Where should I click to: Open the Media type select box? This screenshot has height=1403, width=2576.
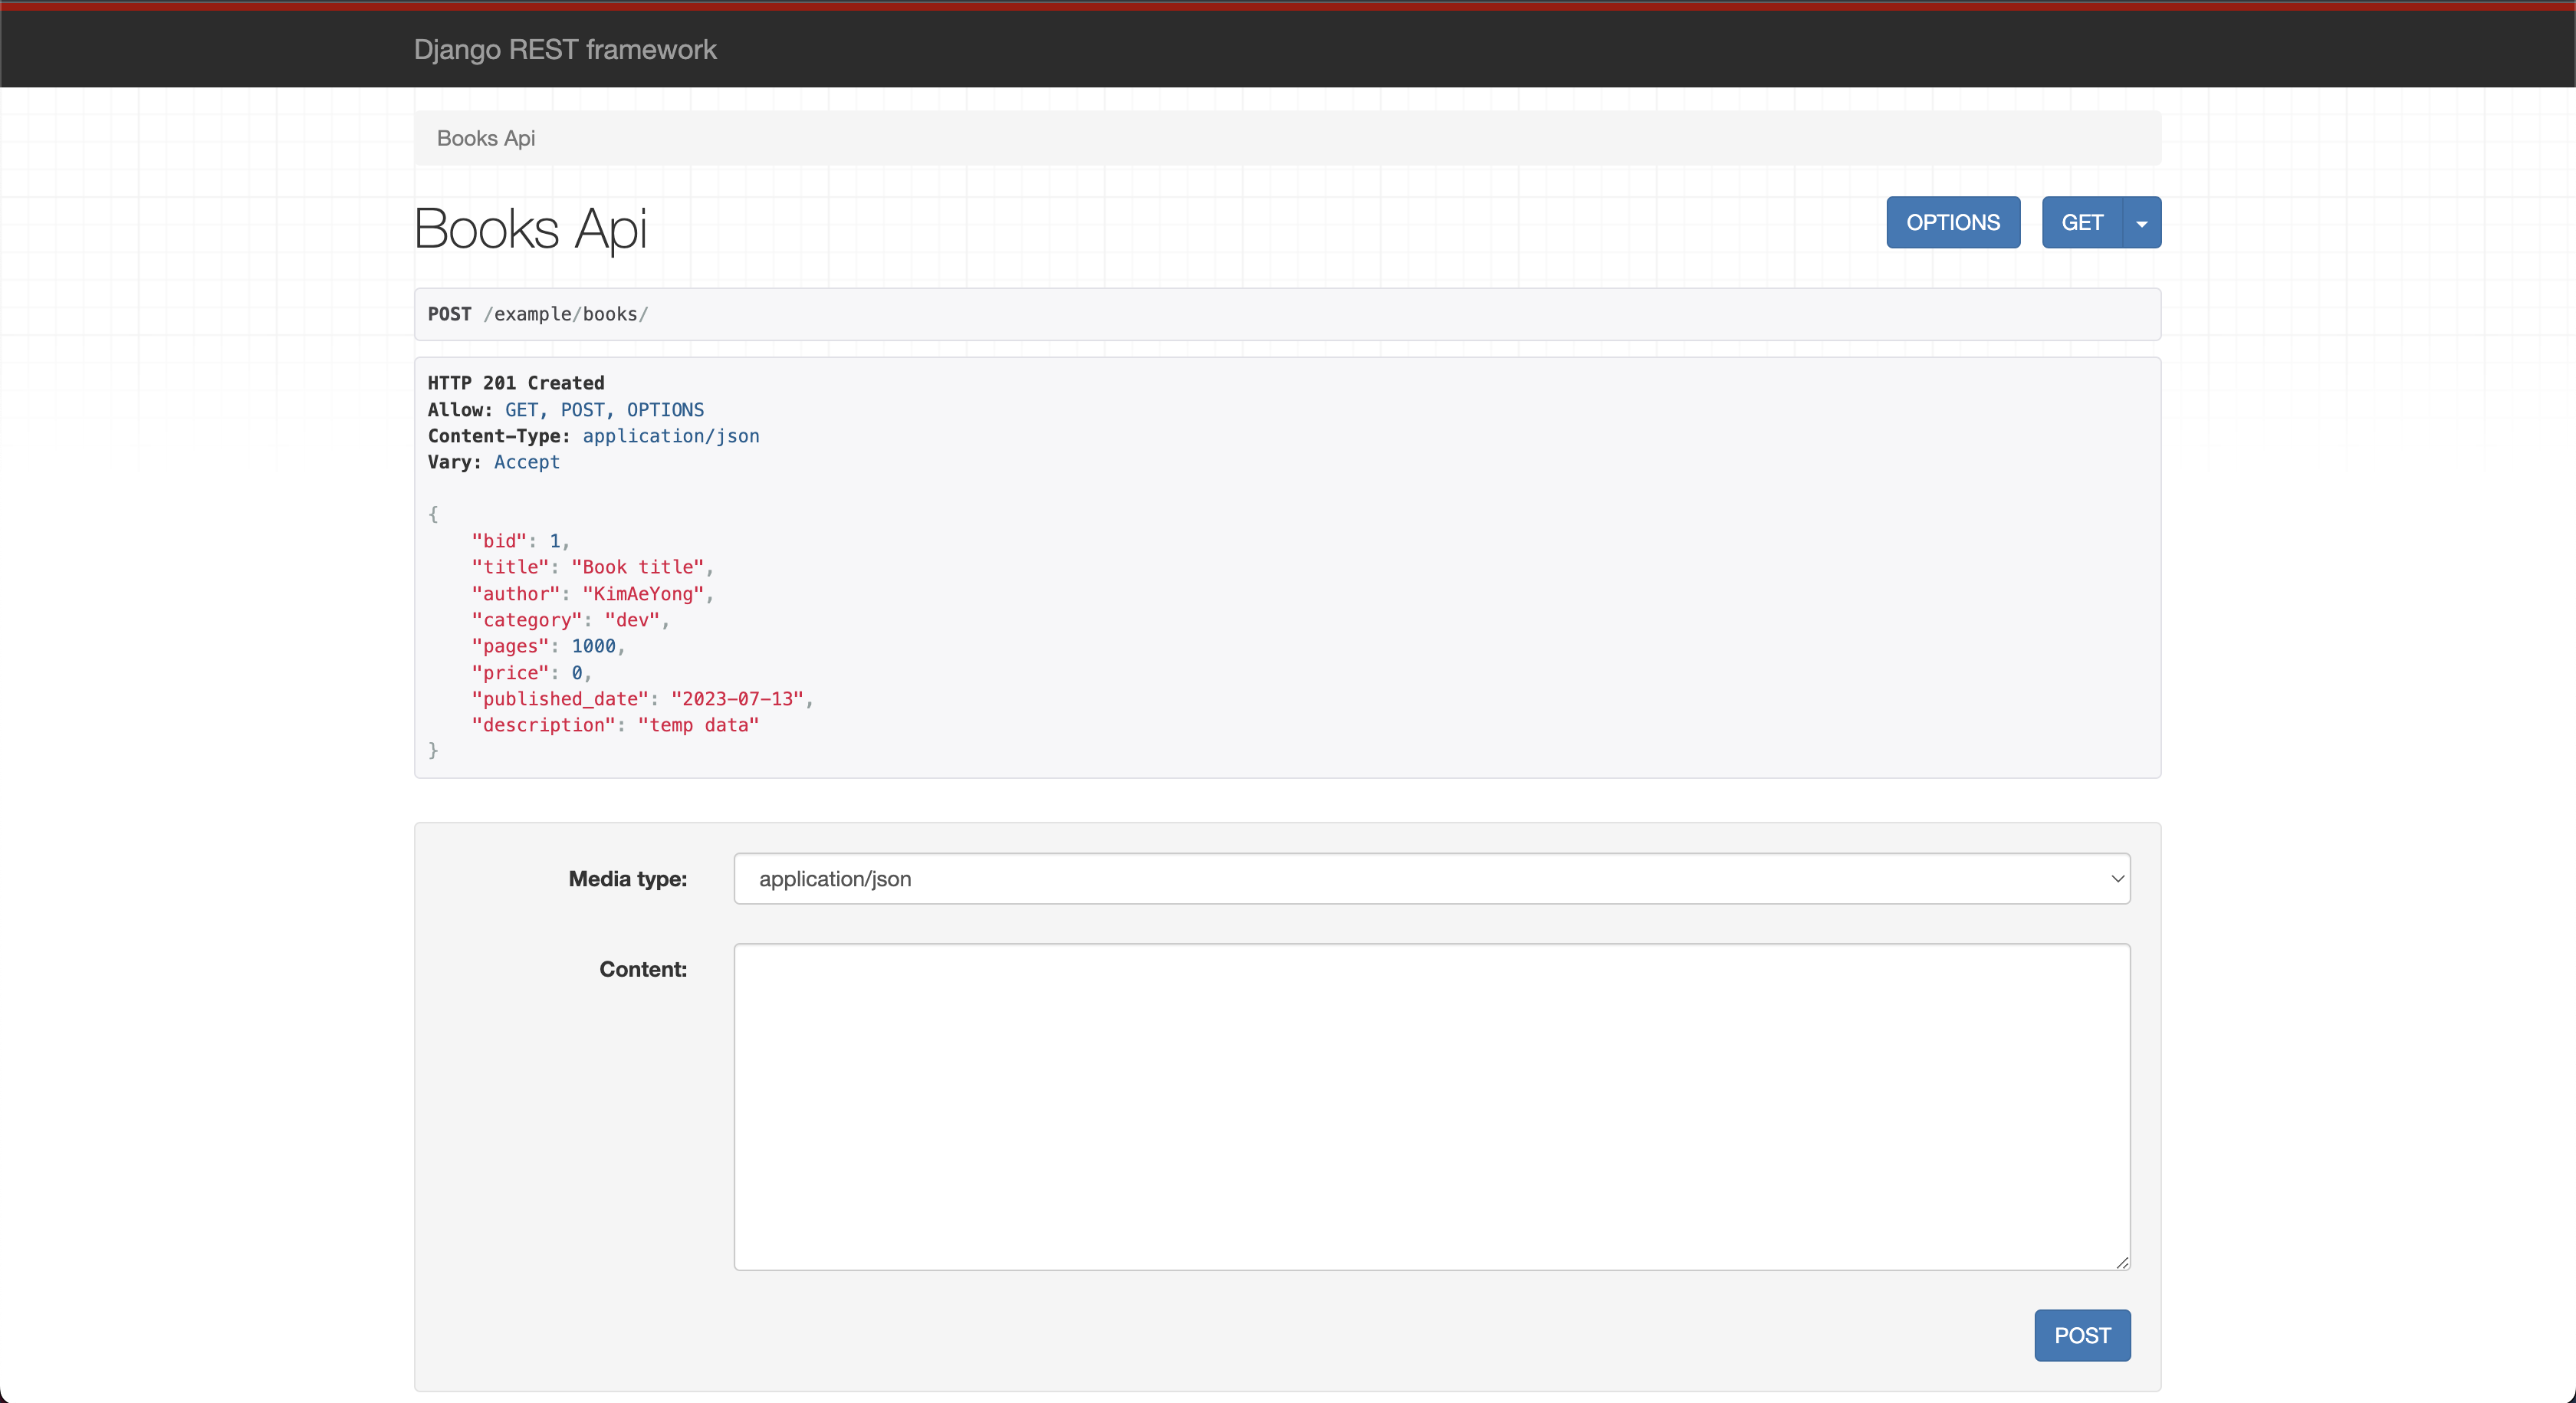tap(1431, 878)
